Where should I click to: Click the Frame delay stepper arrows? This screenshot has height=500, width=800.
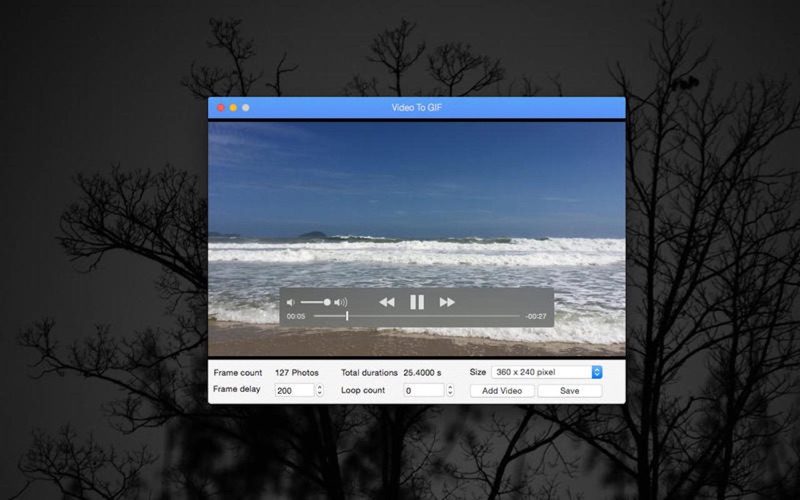pos(320,390)
